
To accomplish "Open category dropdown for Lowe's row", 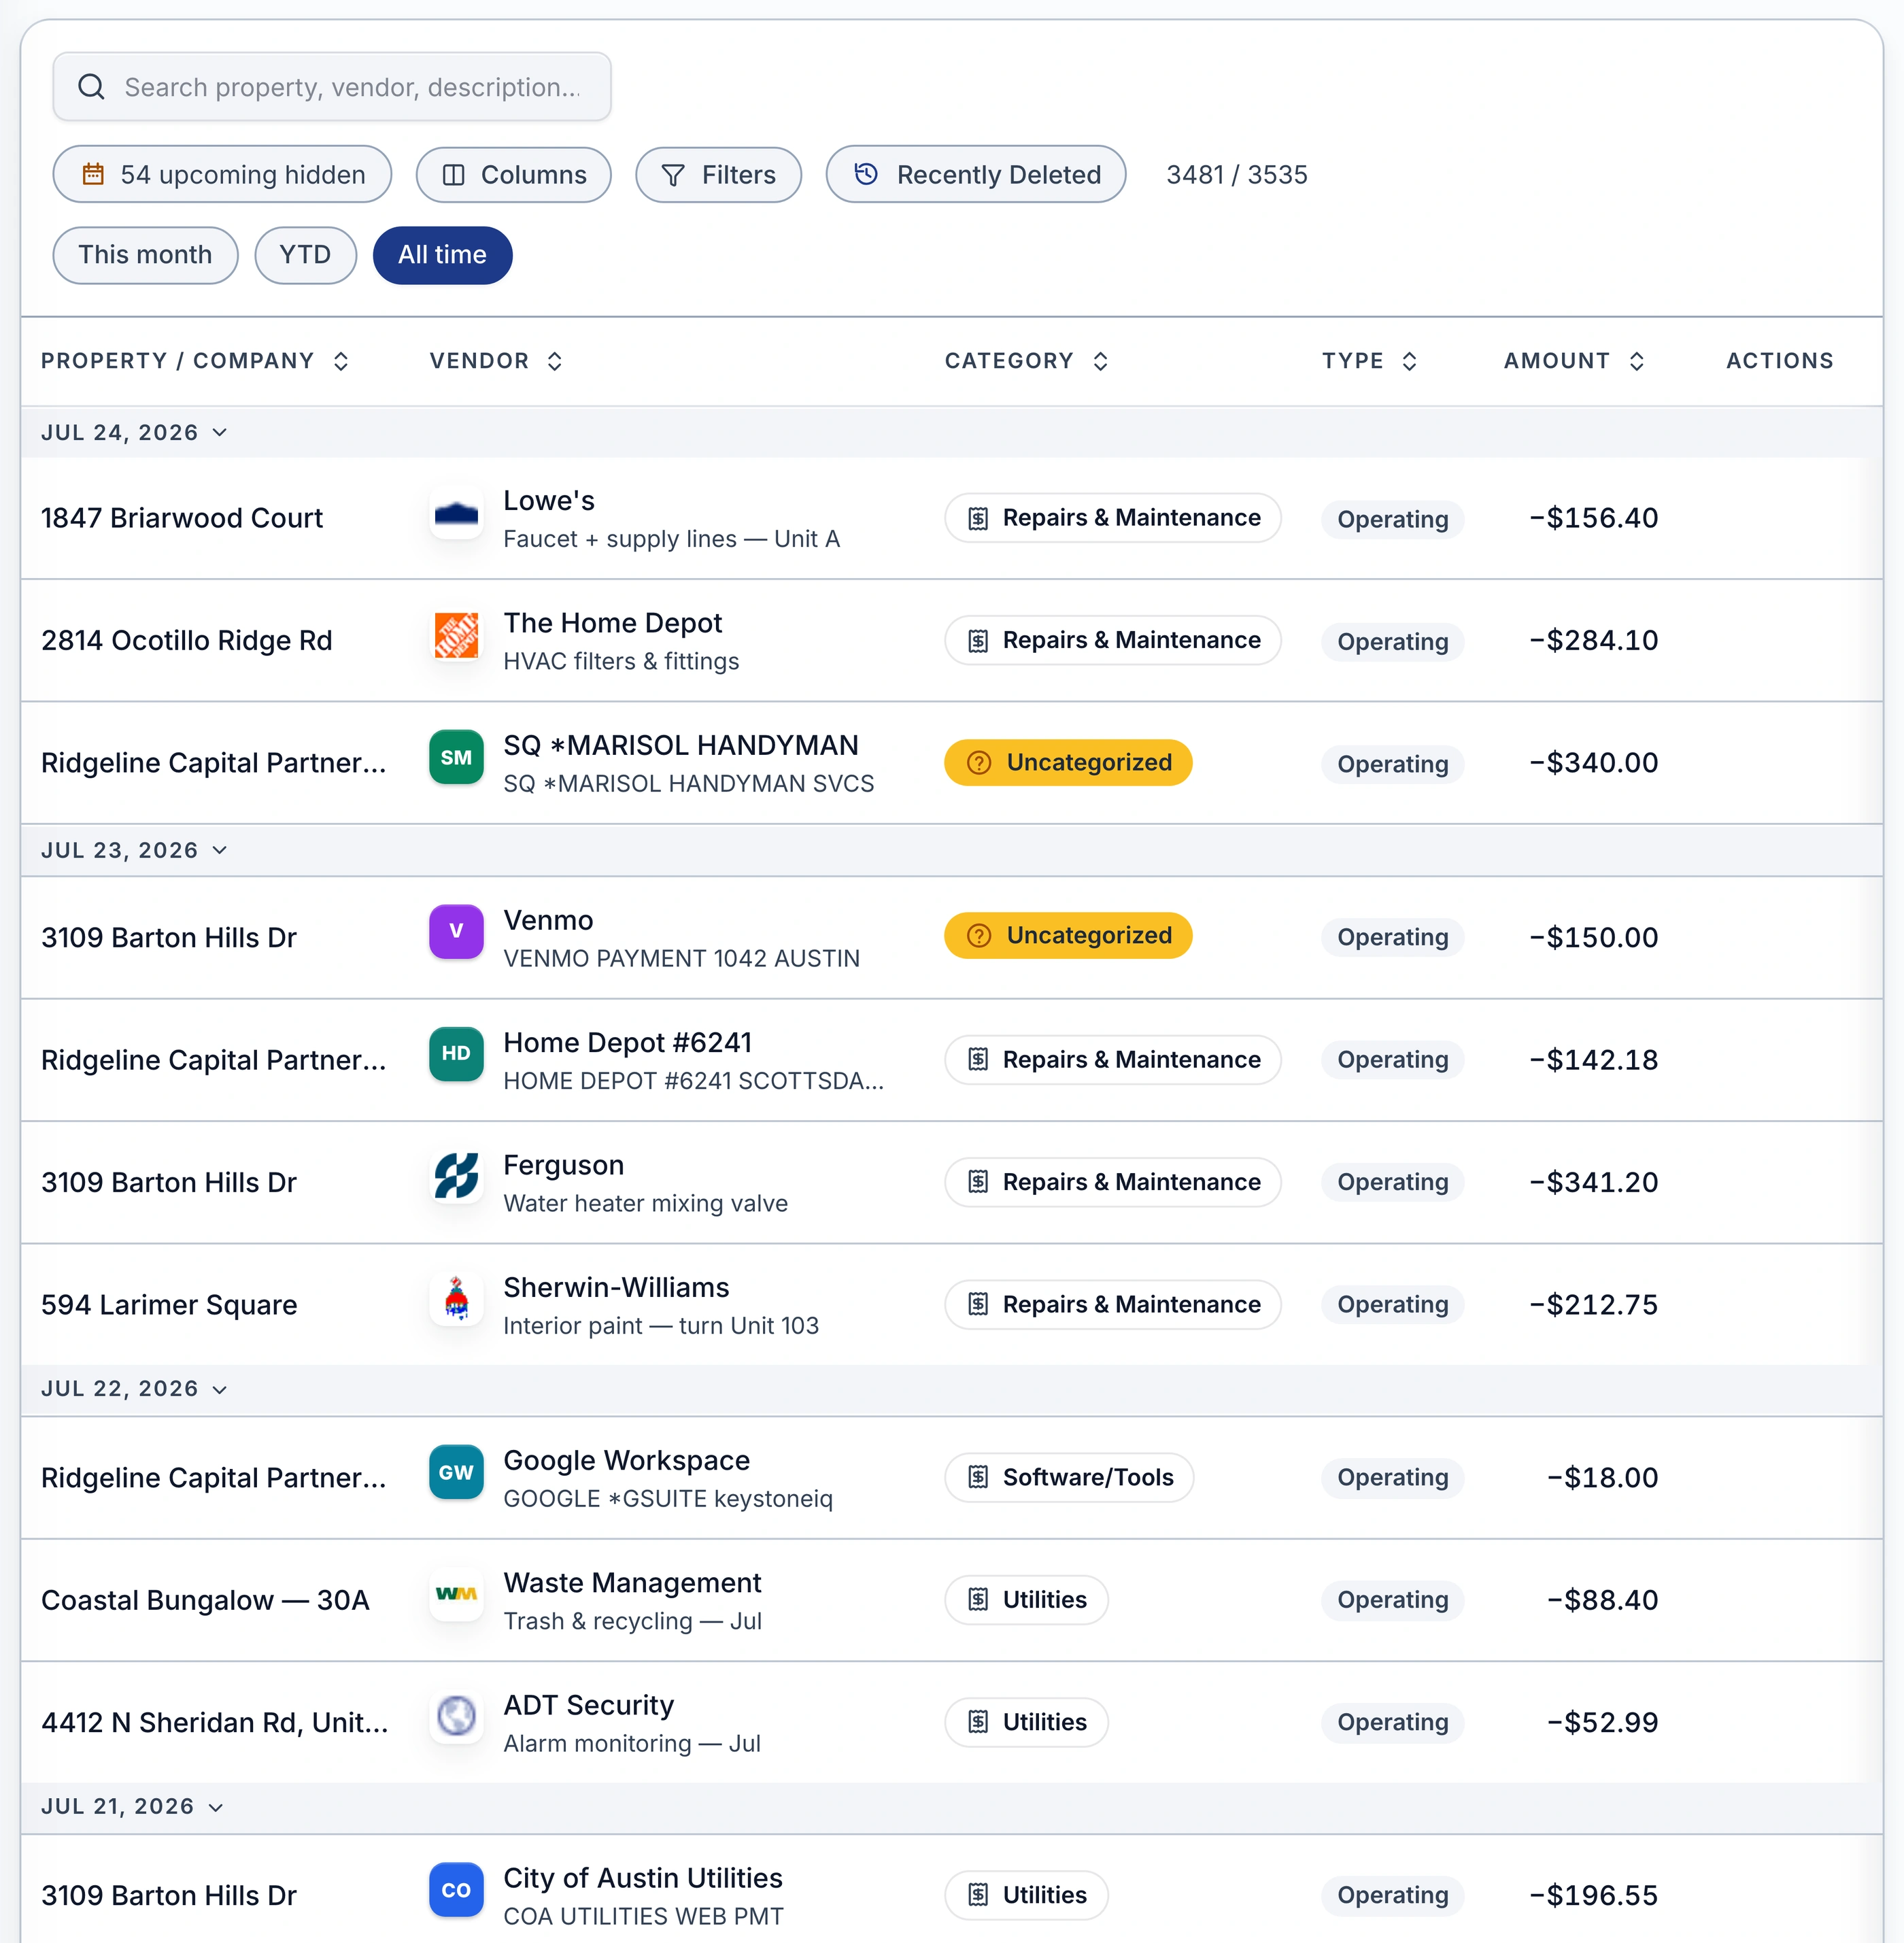I will coord(1112,518).
